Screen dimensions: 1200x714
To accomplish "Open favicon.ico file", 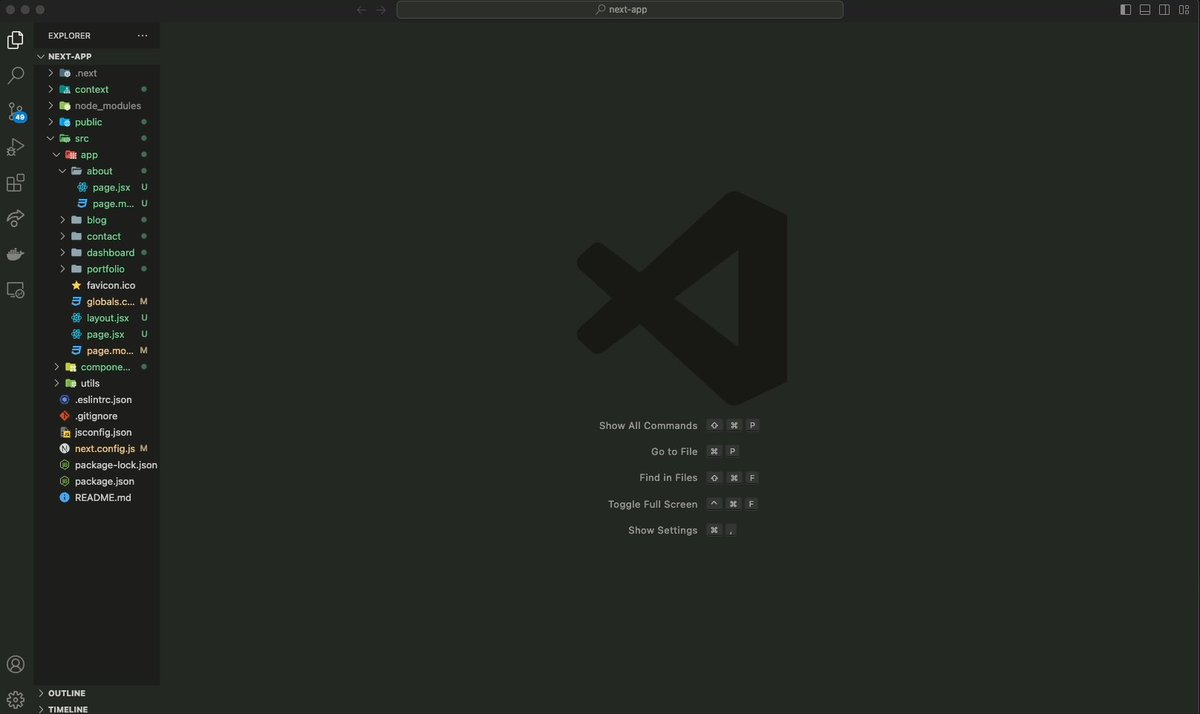I will click(x=97, y=285).
